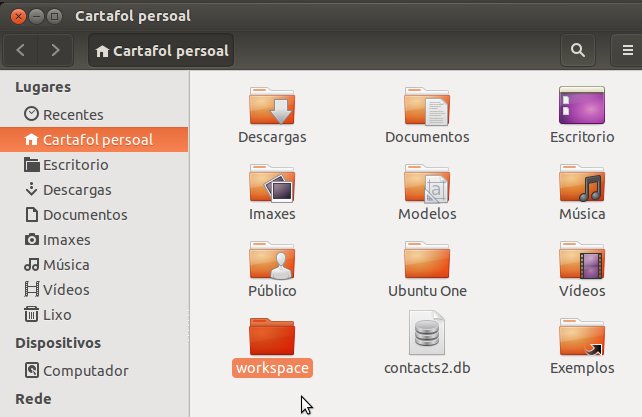642x417 pixels.
Task: Select the Público shared folder icon
Action: [272, 260]
